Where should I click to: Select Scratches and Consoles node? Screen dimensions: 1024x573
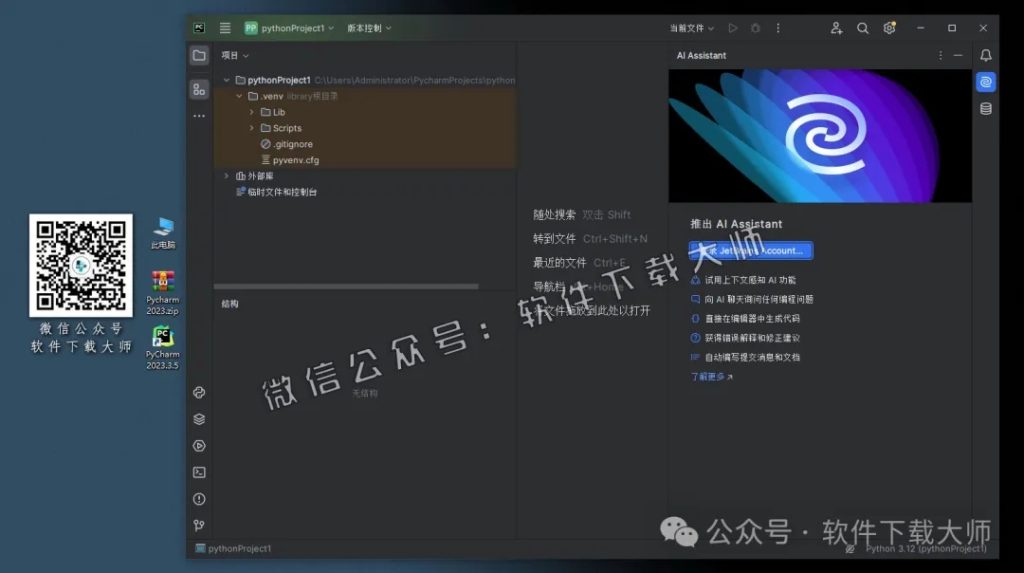point(276,192)
